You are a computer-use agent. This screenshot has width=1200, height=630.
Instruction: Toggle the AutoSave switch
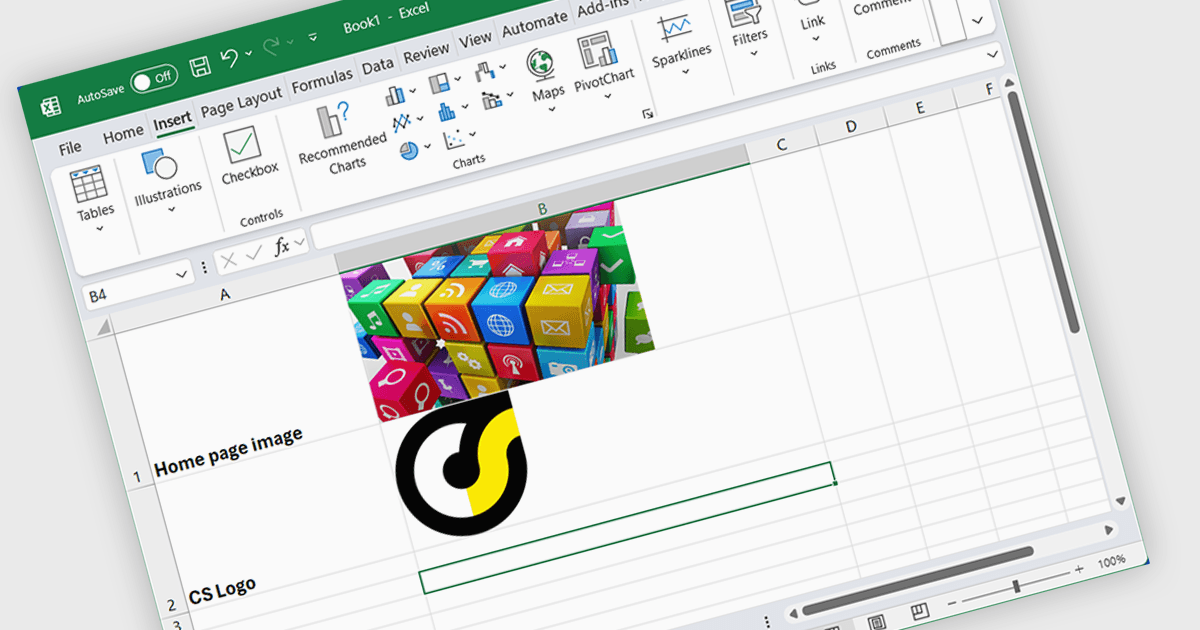[153, 79]
